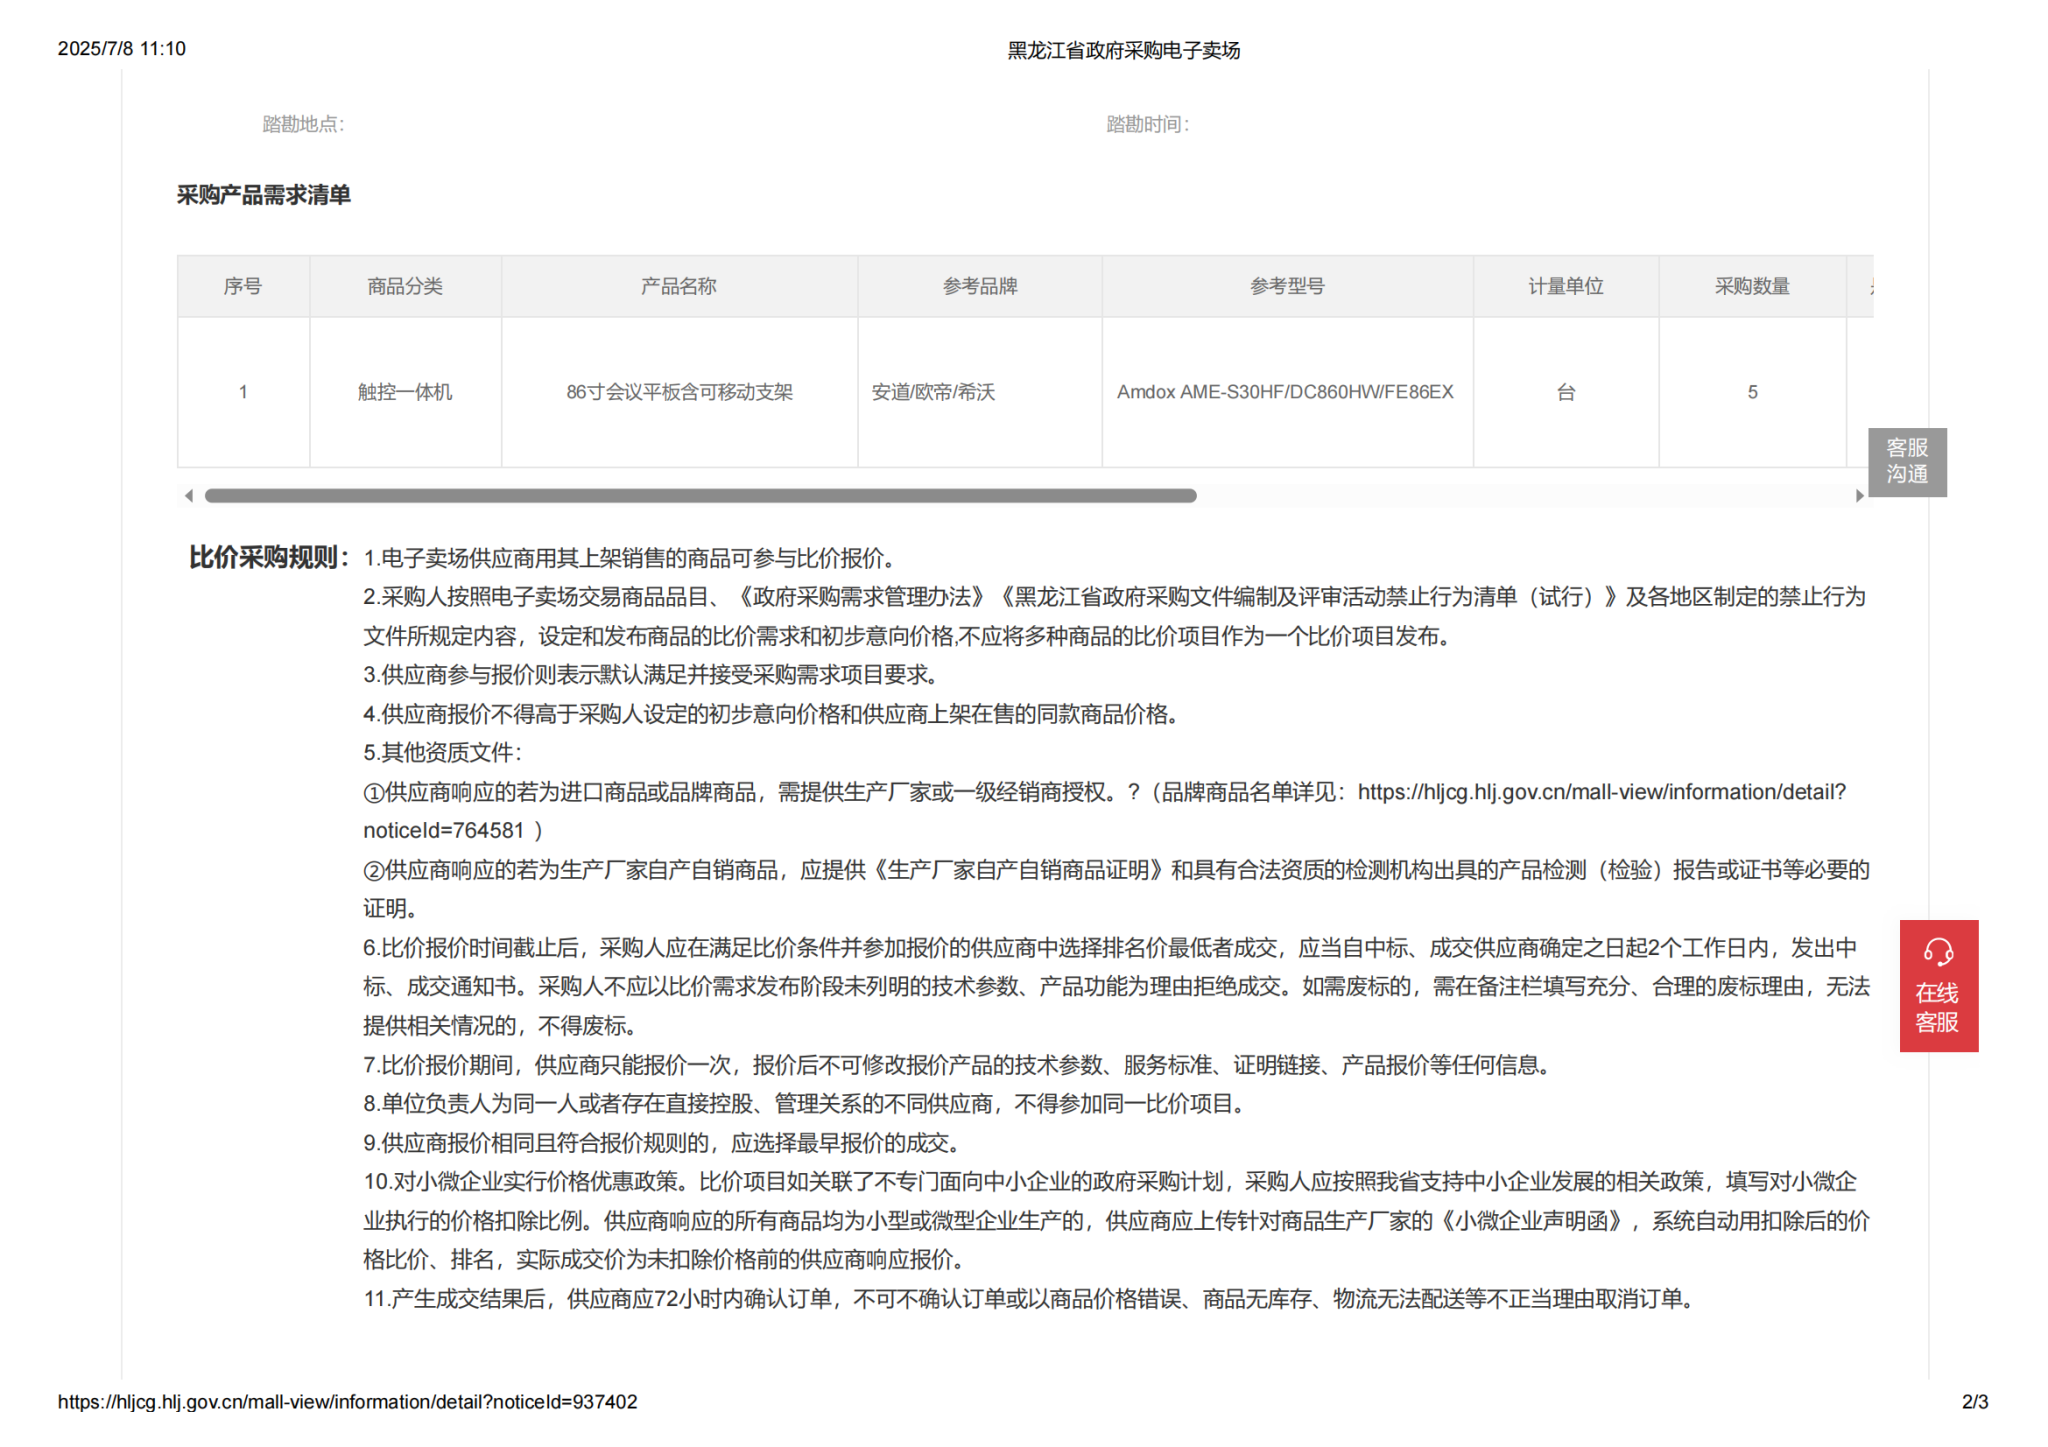Click the Amdox AME-S30HF model cell

coord(1285,392)
